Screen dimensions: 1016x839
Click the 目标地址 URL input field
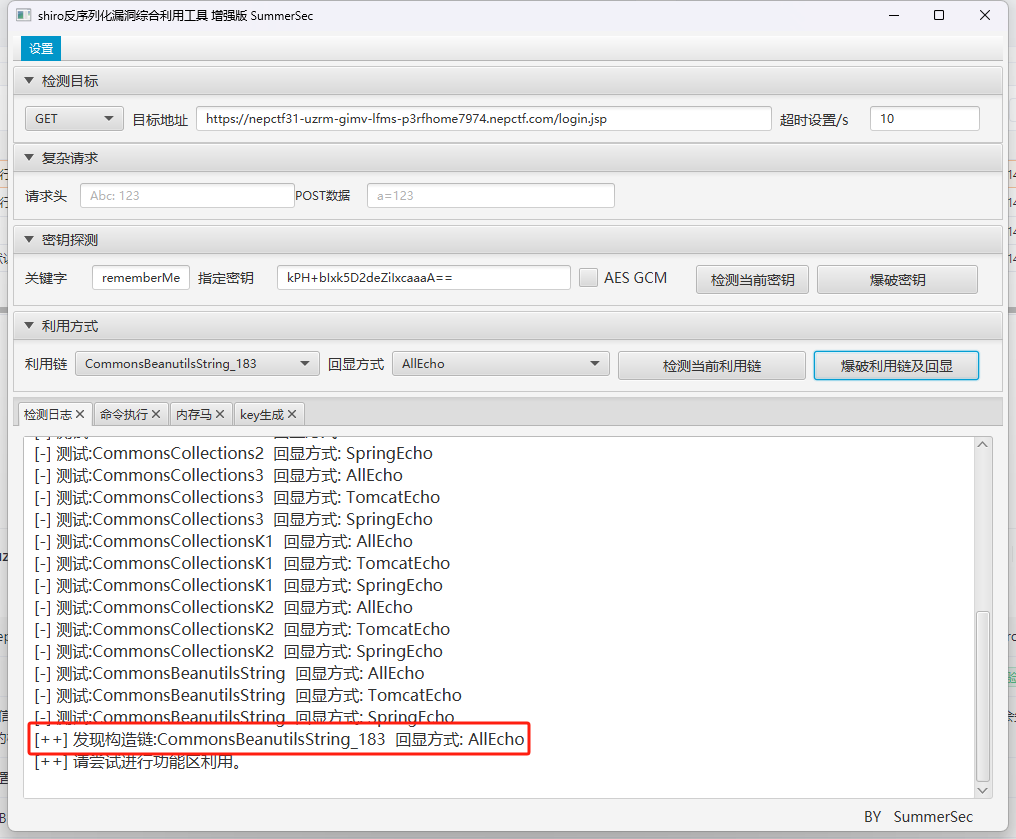(483, 118)
